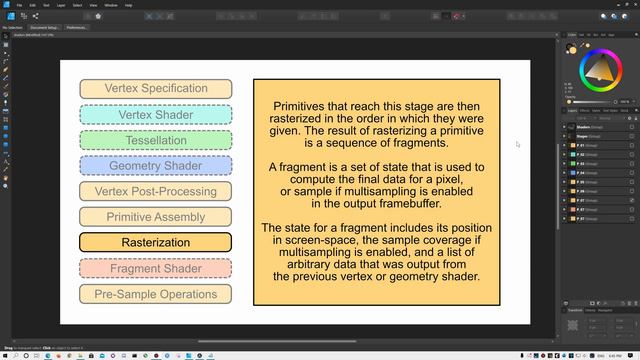Open Layers panel gear options
This screenshot has width=640, height=360.
[x=629, y=118]
